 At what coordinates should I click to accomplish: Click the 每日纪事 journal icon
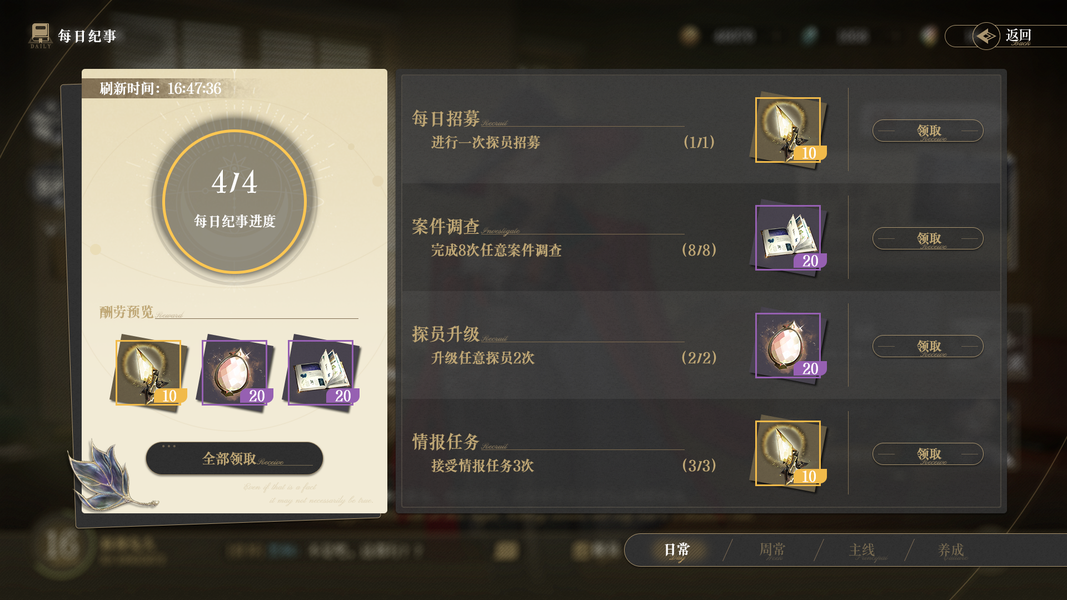pyautogui.click(x=40, y=35)
